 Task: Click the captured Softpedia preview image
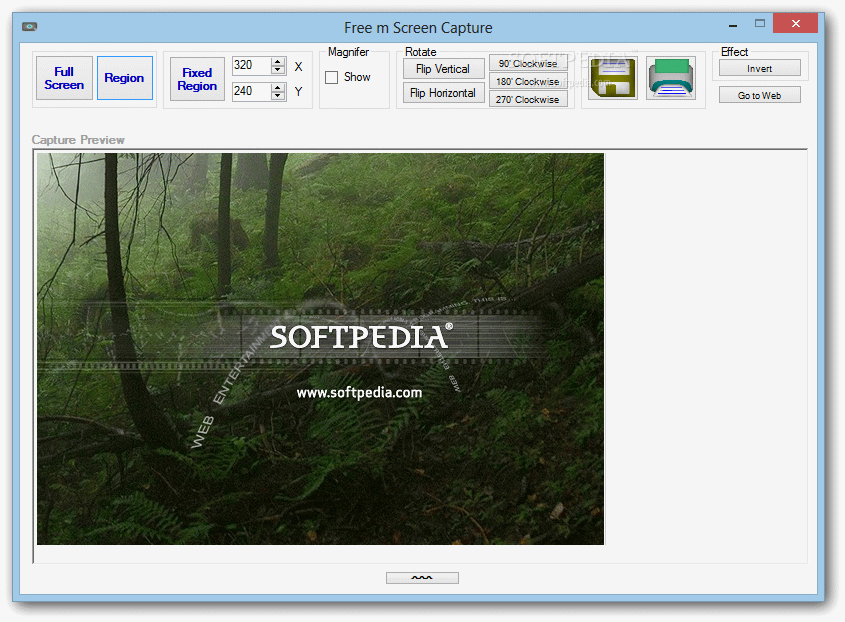[x=320, y=349]
